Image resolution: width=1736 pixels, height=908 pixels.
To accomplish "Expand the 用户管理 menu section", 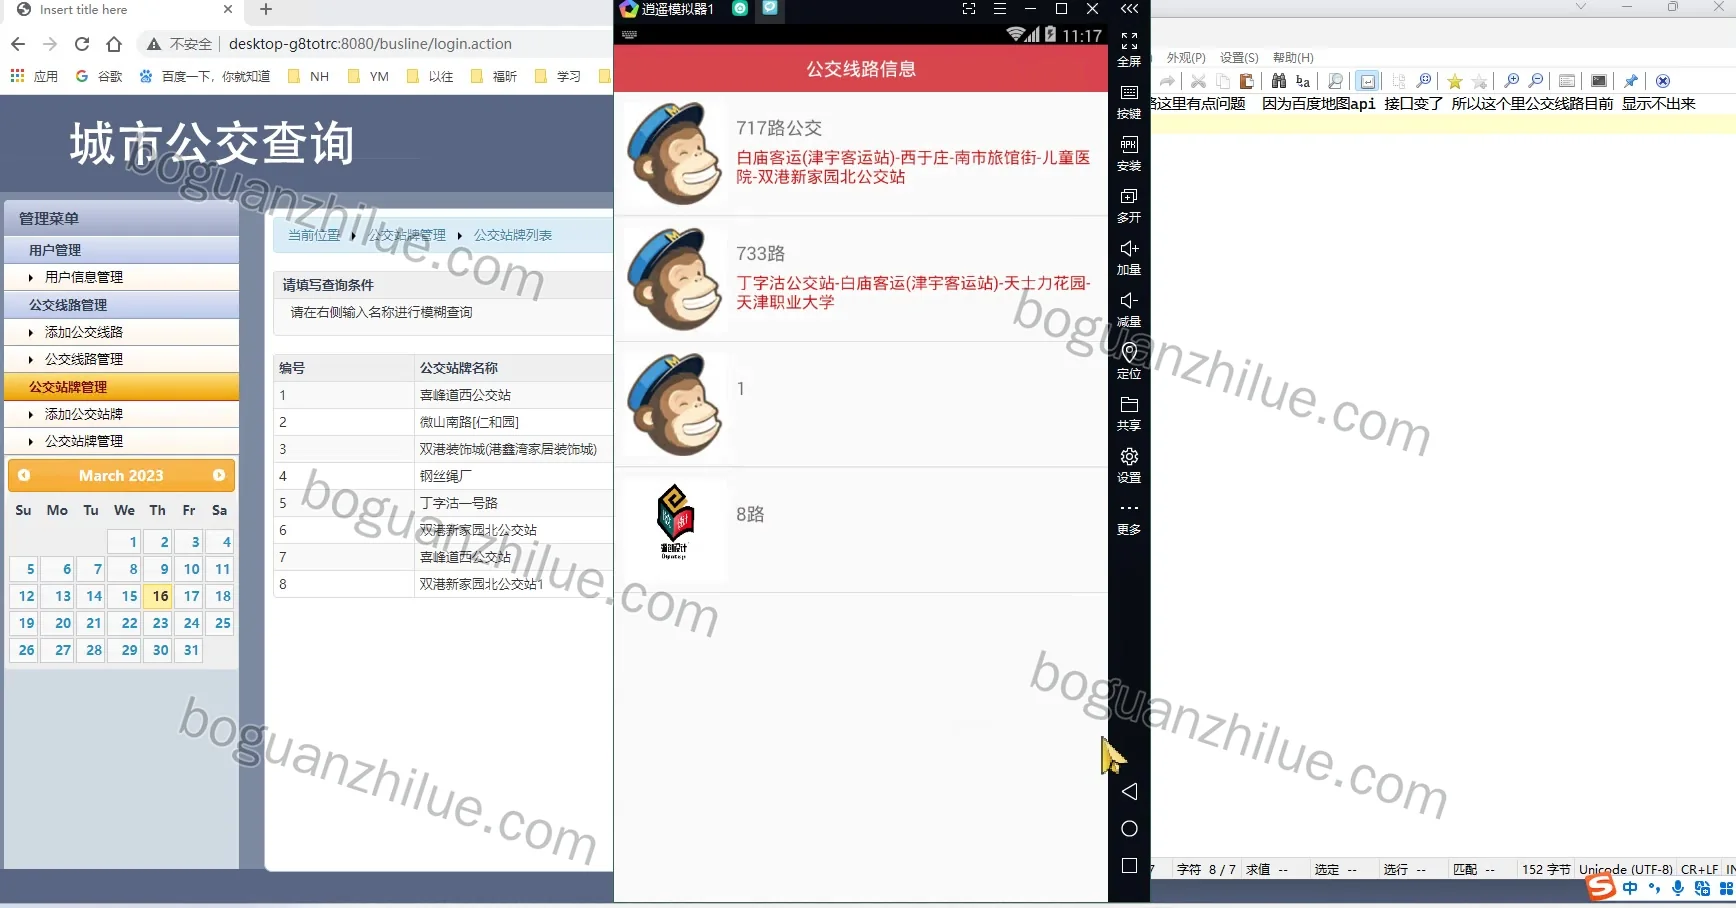I will 122,250.
